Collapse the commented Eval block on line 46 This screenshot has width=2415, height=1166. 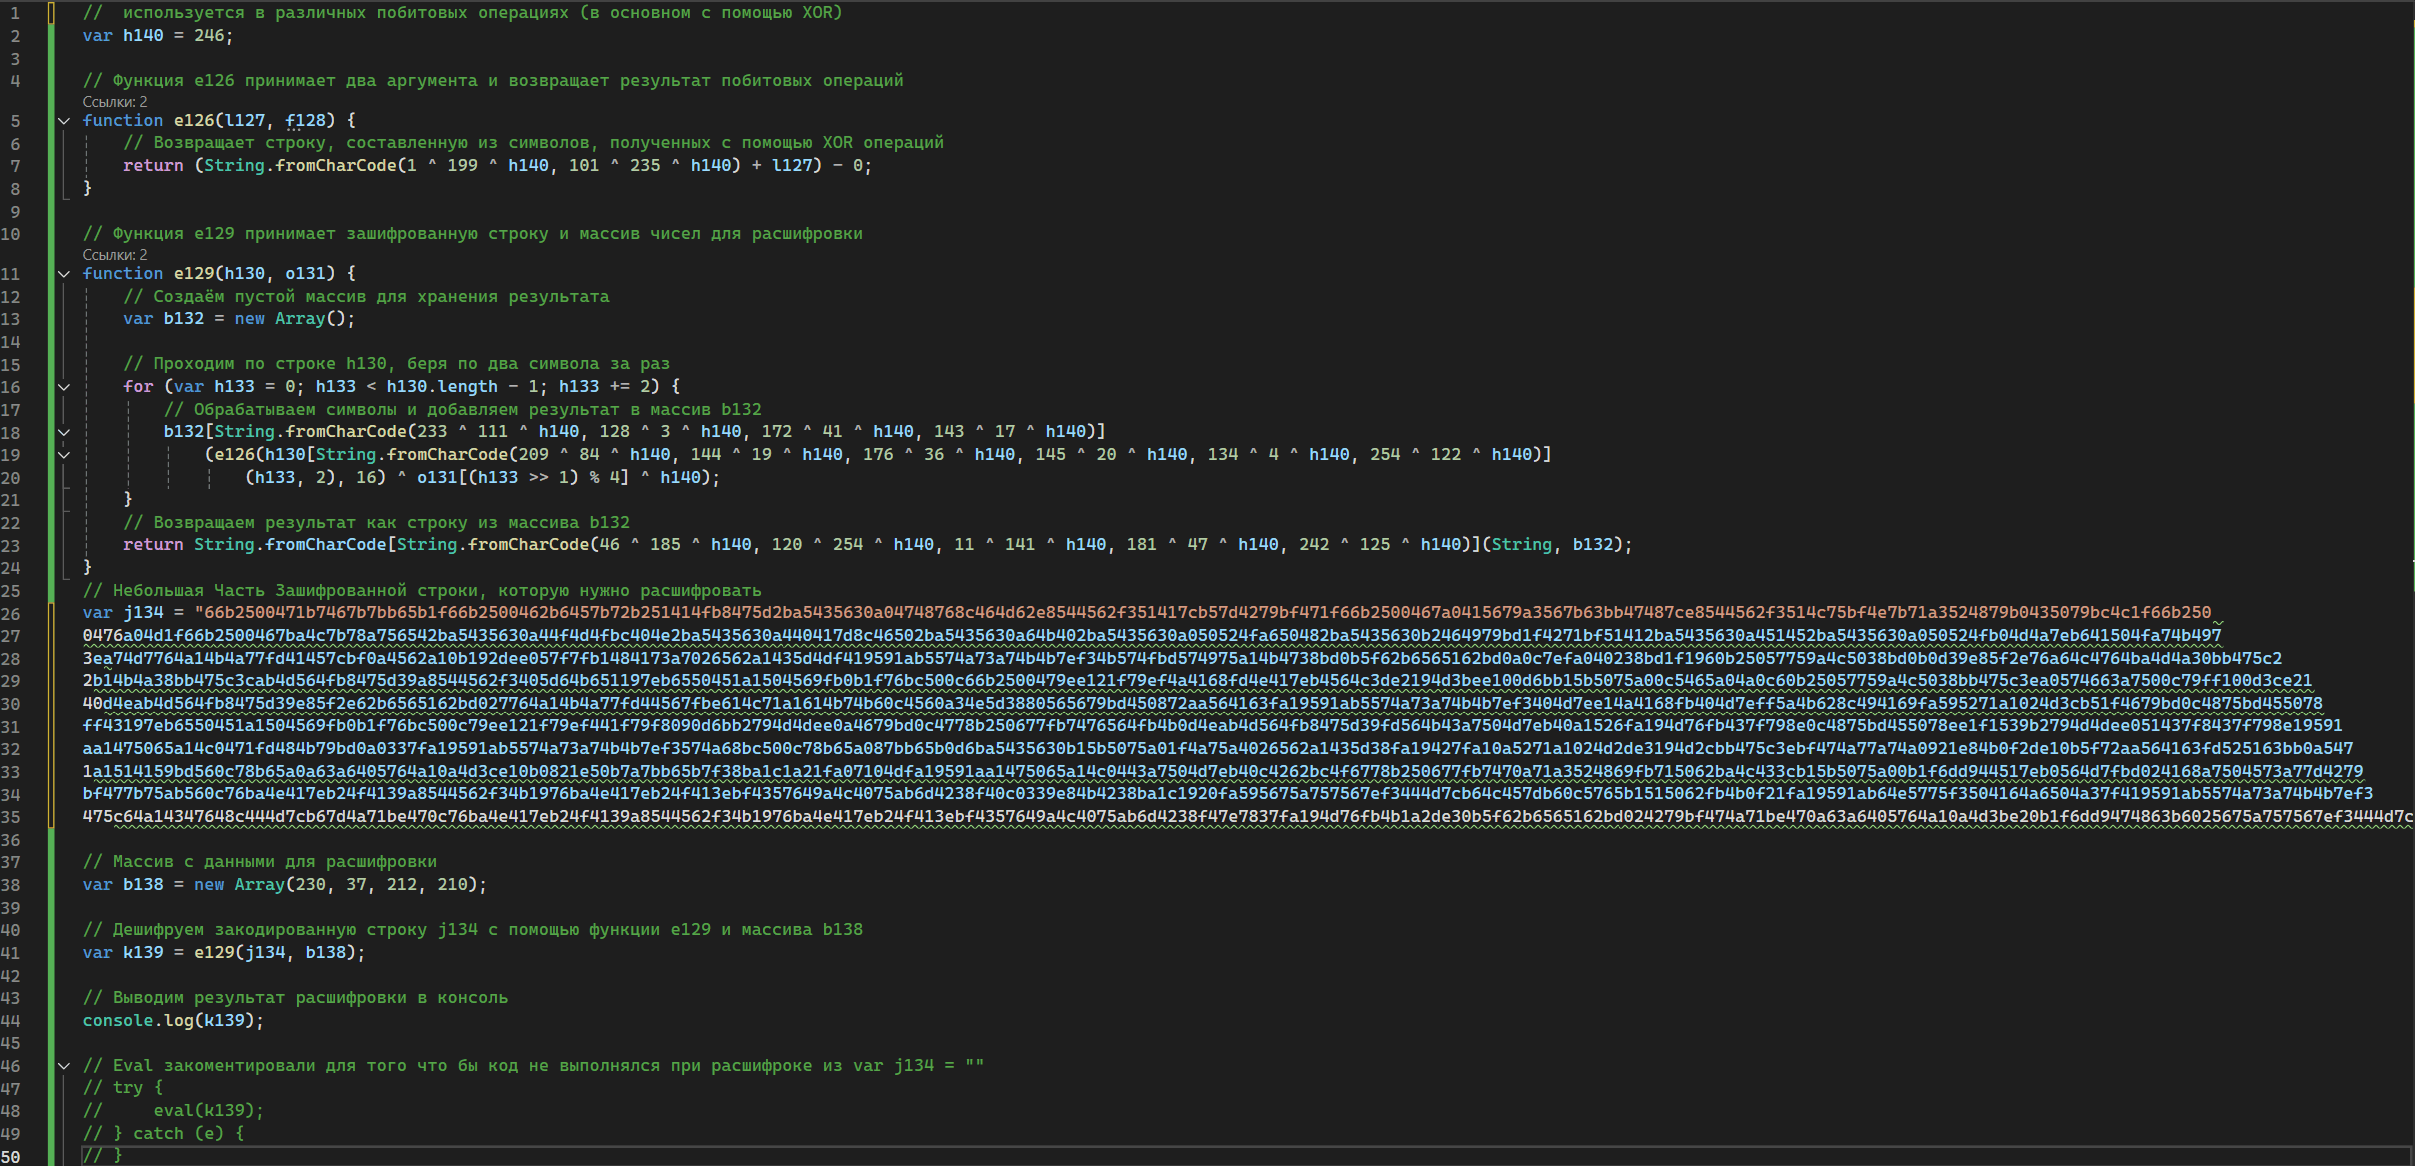[64, 1066]
